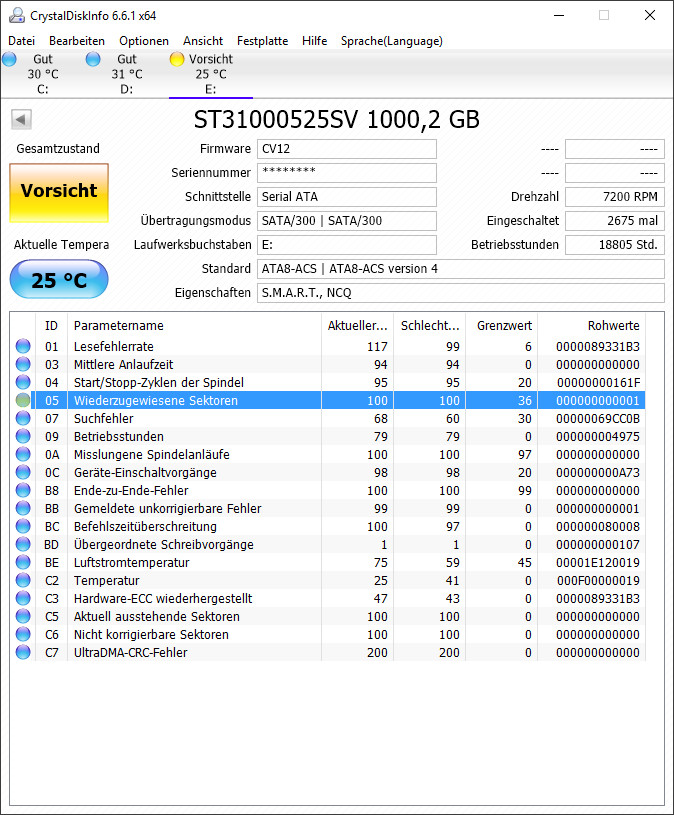The image size is (674, 815).
Task: Select the Wiederzugewiesene Sektoren row text
Action: click(156, 401)
